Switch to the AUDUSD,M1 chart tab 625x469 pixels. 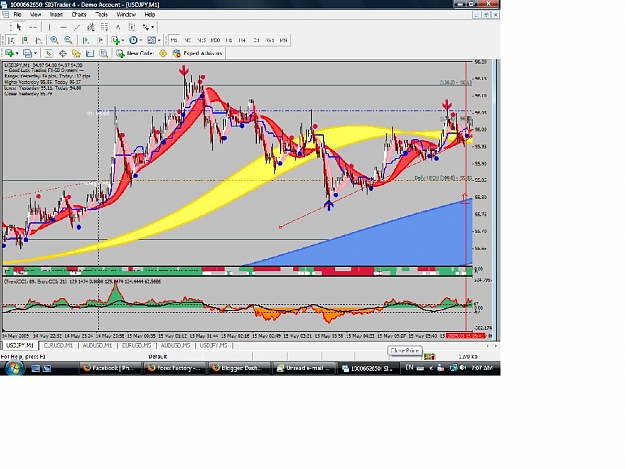[97, 345]
